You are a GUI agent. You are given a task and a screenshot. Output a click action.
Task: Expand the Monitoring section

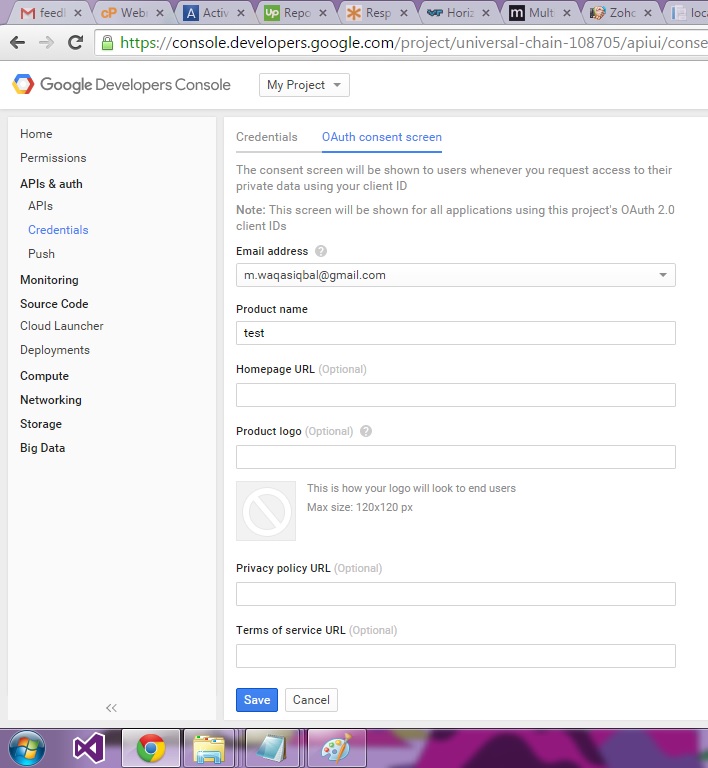(49, 280)
